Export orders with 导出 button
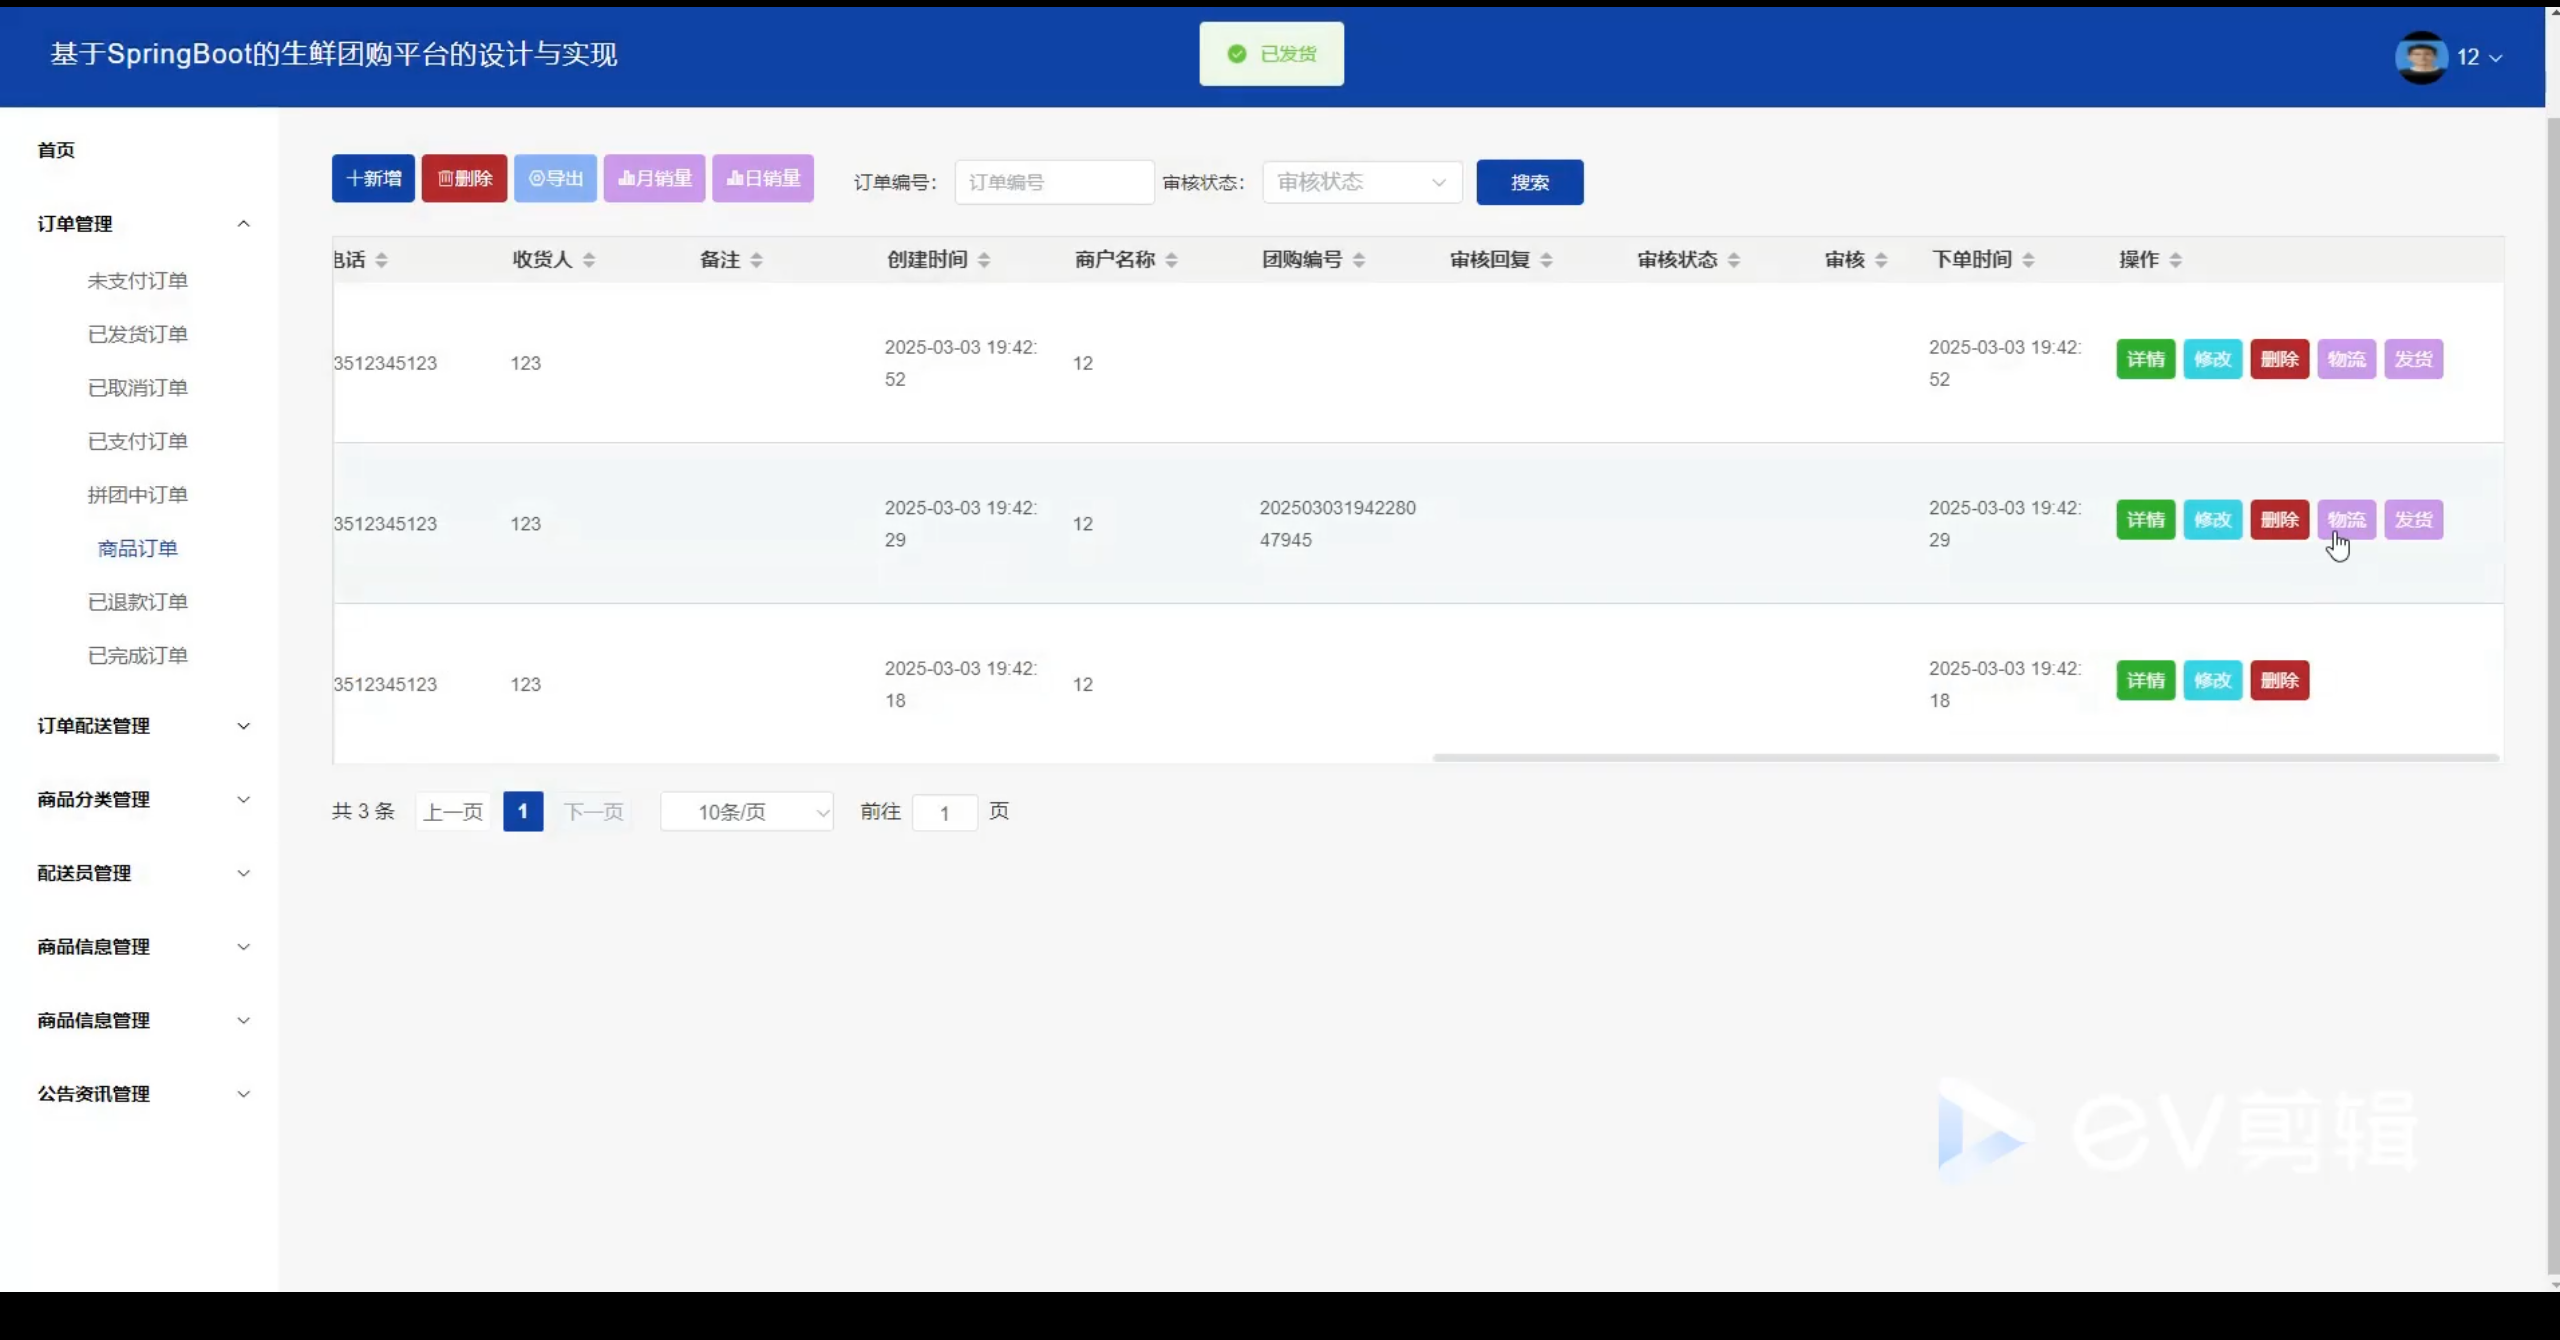2560x1340 pixels. [x=555, y=179]
